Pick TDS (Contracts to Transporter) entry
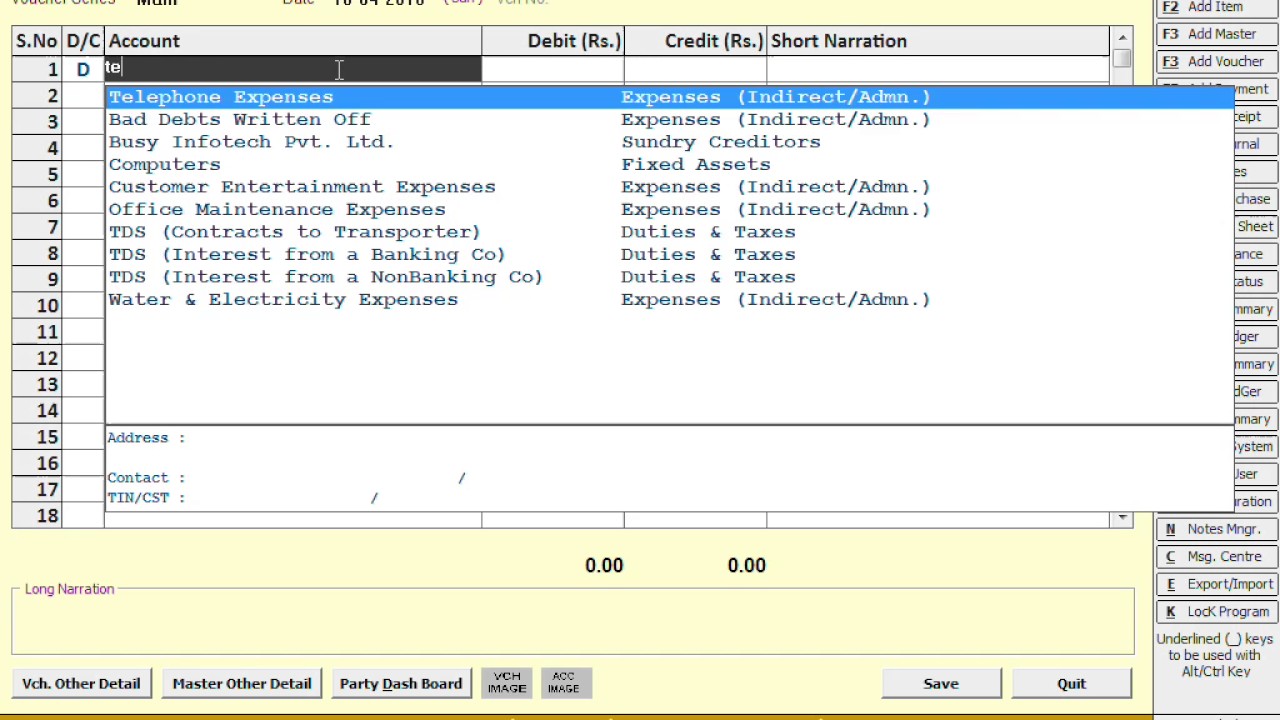Image resolution: width=1280 pixels, height=720 pixels. point(670,232)
